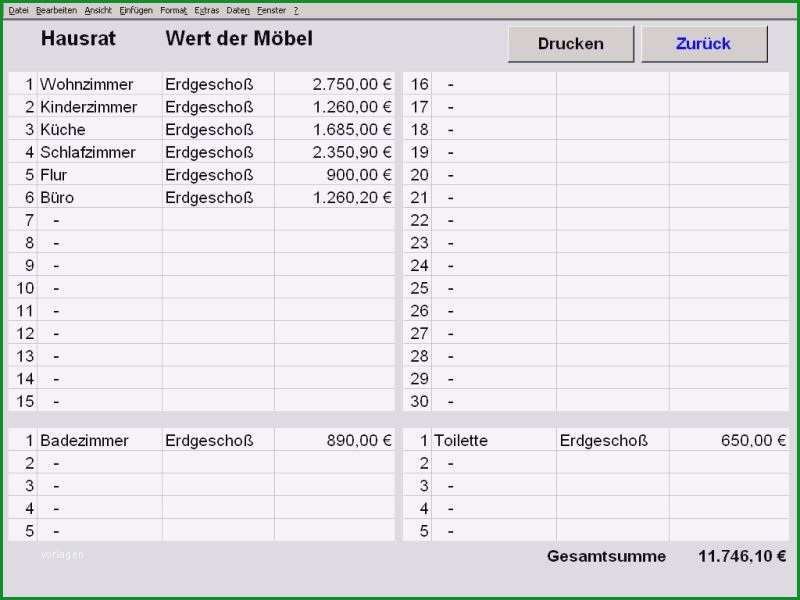800x600 pixels.
Task: Click Erdgeschoß in the Wohnzimmer row
Action: (209, 84)
